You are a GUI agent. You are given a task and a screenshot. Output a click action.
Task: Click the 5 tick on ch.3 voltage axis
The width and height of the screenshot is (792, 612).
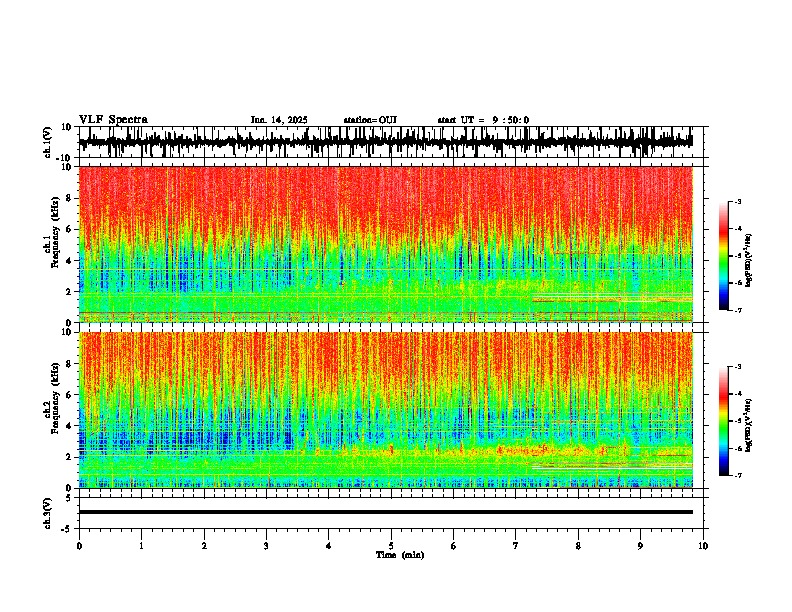[69, 498]
